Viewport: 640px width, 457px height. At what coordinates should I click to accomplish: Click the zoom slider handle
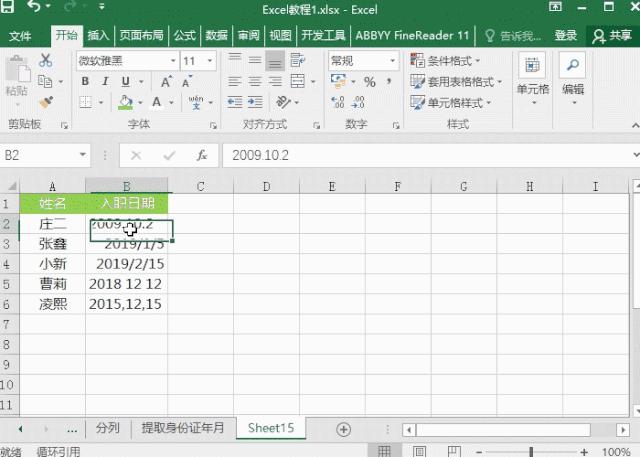531,452
